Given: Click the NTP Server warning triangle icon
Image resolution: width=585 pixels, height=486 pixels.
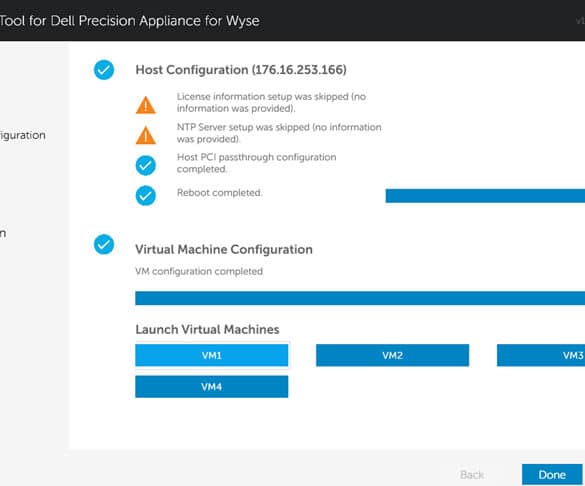Looking at the screenshot, I should pyautogui.click(x=146, y=135).
